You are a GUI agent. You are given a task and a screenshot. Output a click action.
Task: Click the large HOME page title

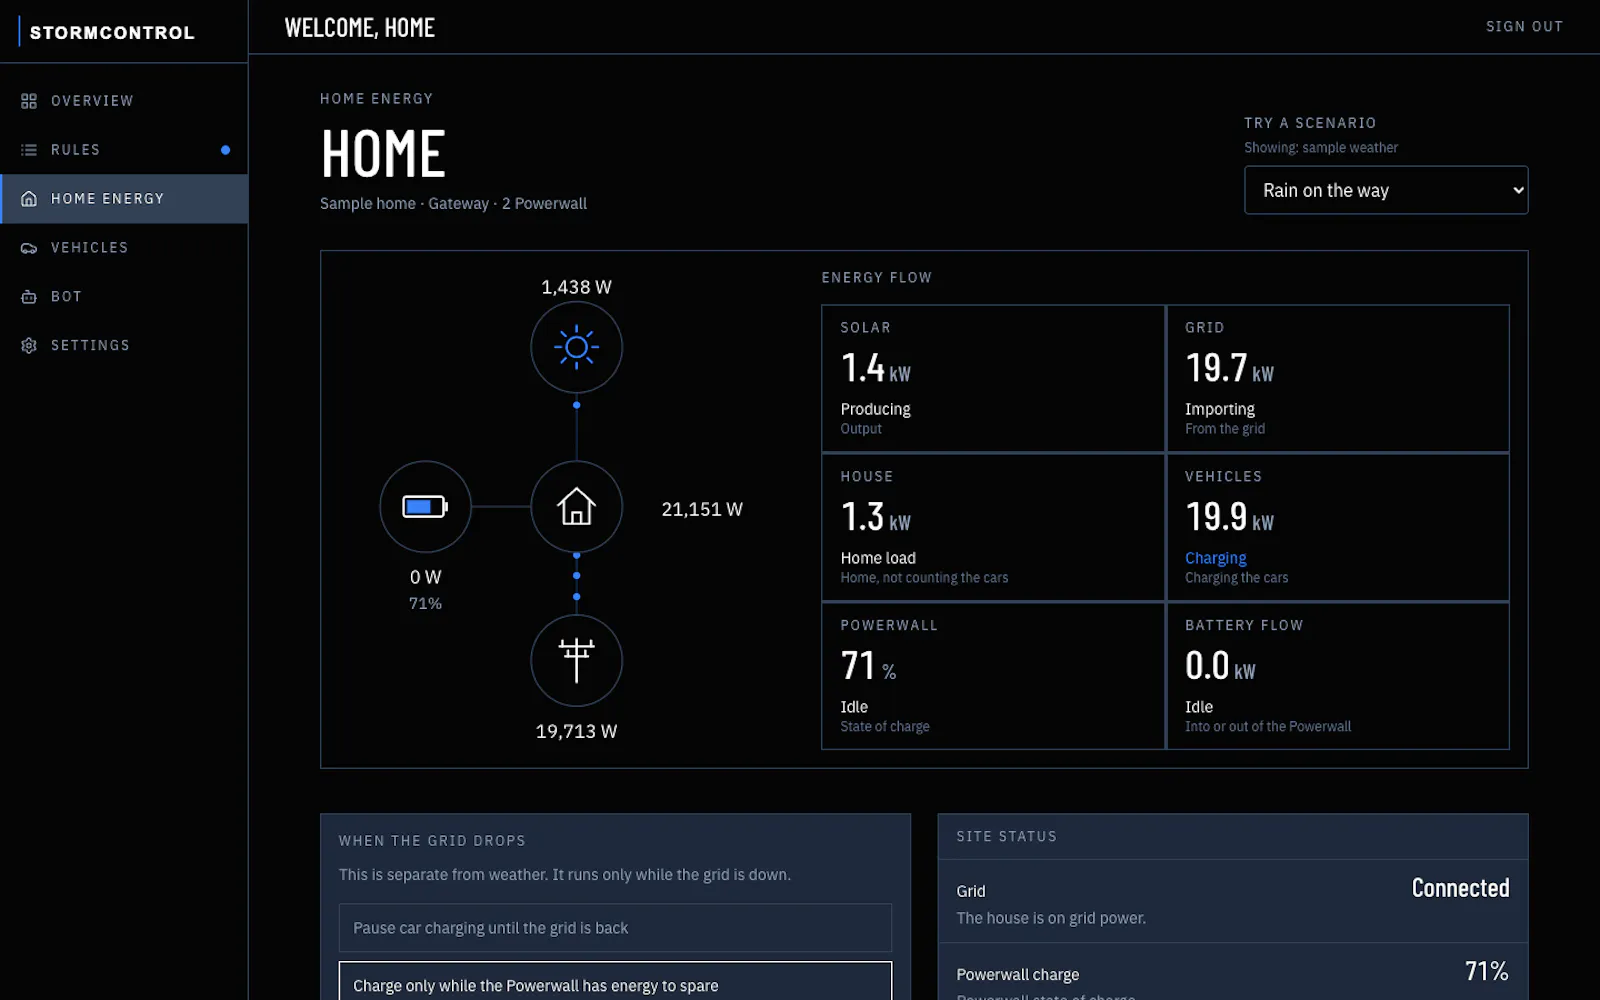coord(383,154)
